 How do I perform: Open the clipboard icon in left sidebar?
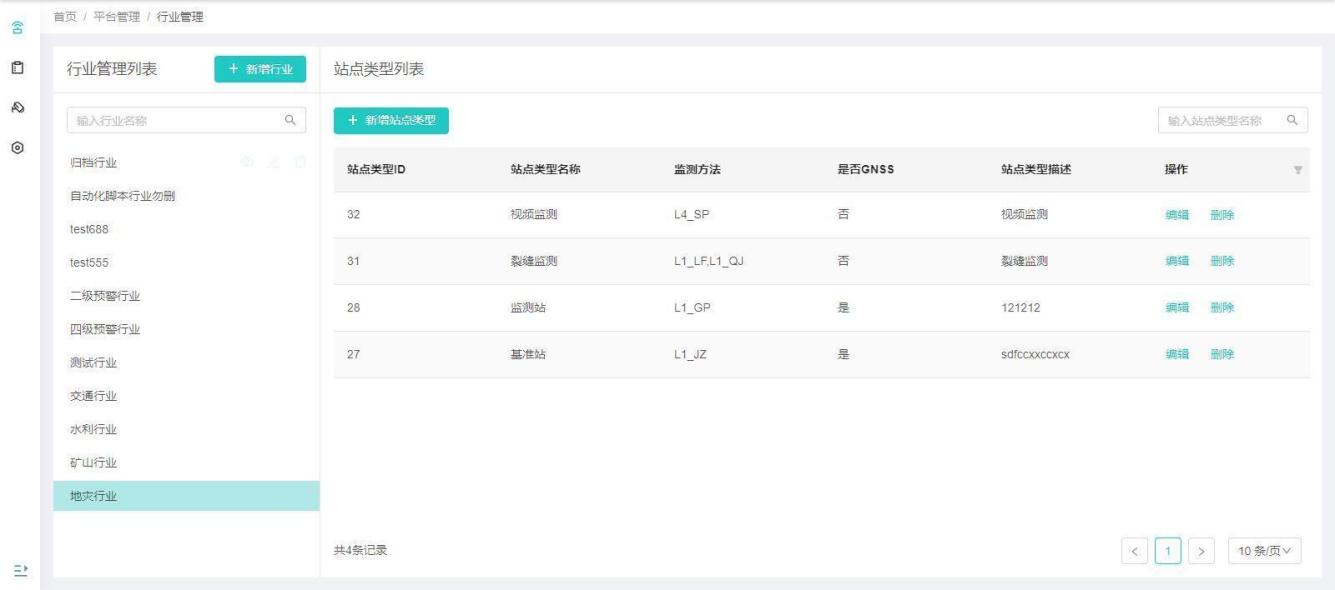tap(18, 68)
